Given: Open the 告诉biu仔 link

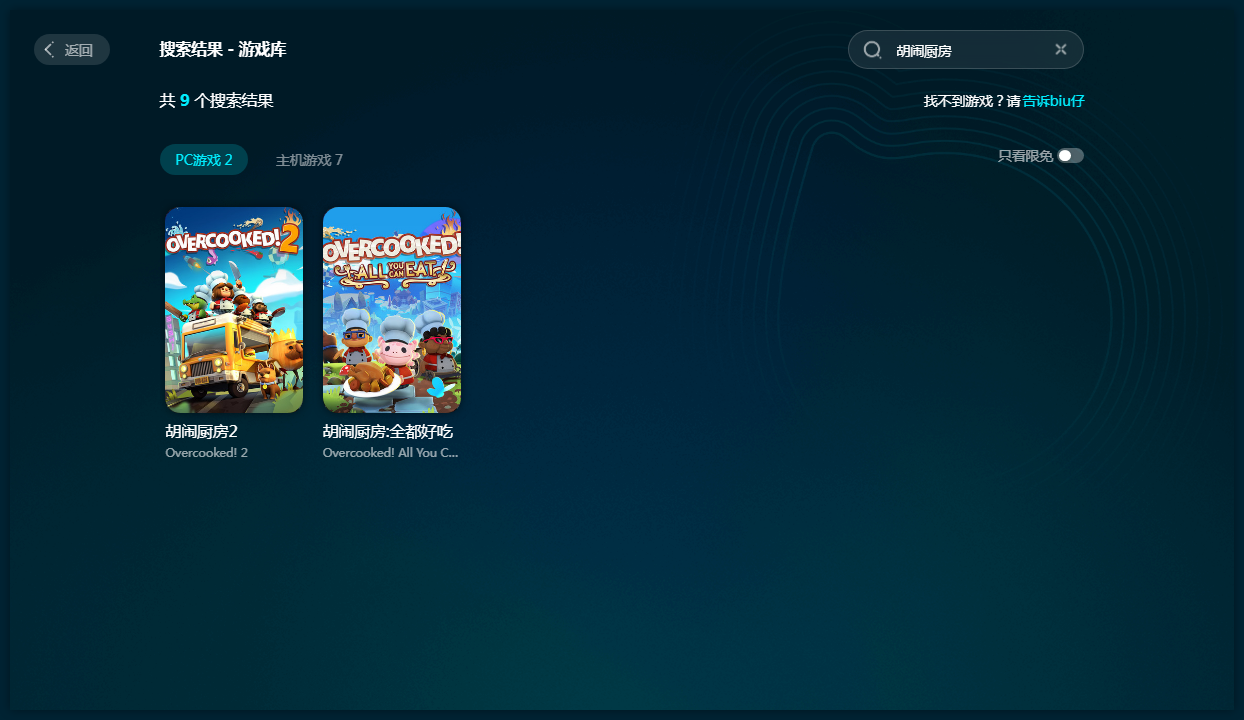Looking at the screenshot, I should click(1053, 101).
